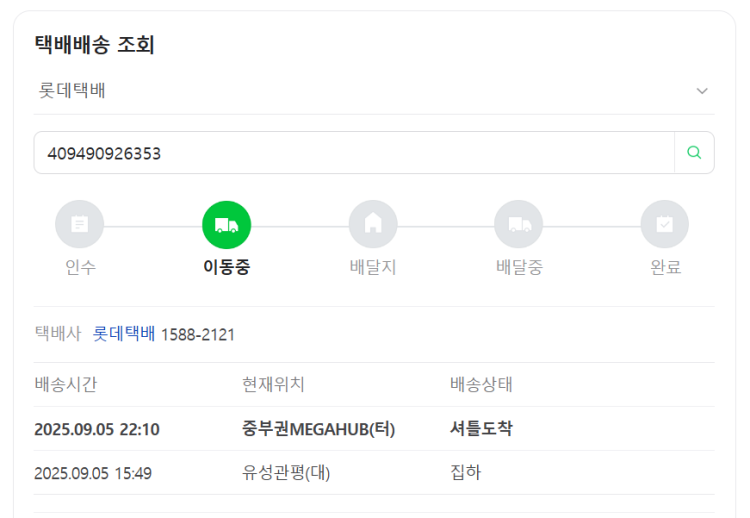Click the 배달중 delivery truck icon
The image size is (750, 518).
pyautogui.click(x=519, y=225)
